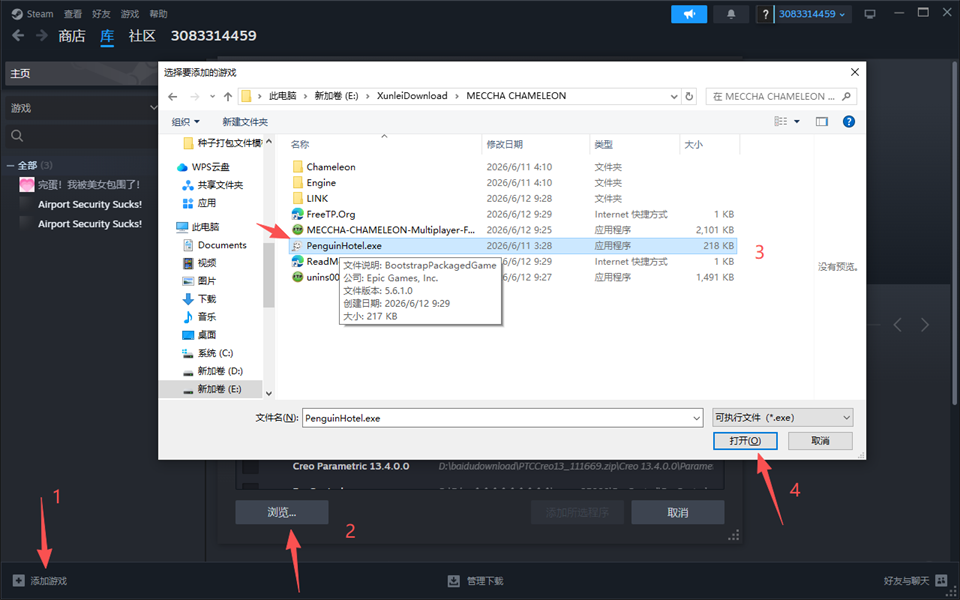Open the 3083314459 account dropdown
This screenshot has height=600, width=960.
(x=812, y=14)
